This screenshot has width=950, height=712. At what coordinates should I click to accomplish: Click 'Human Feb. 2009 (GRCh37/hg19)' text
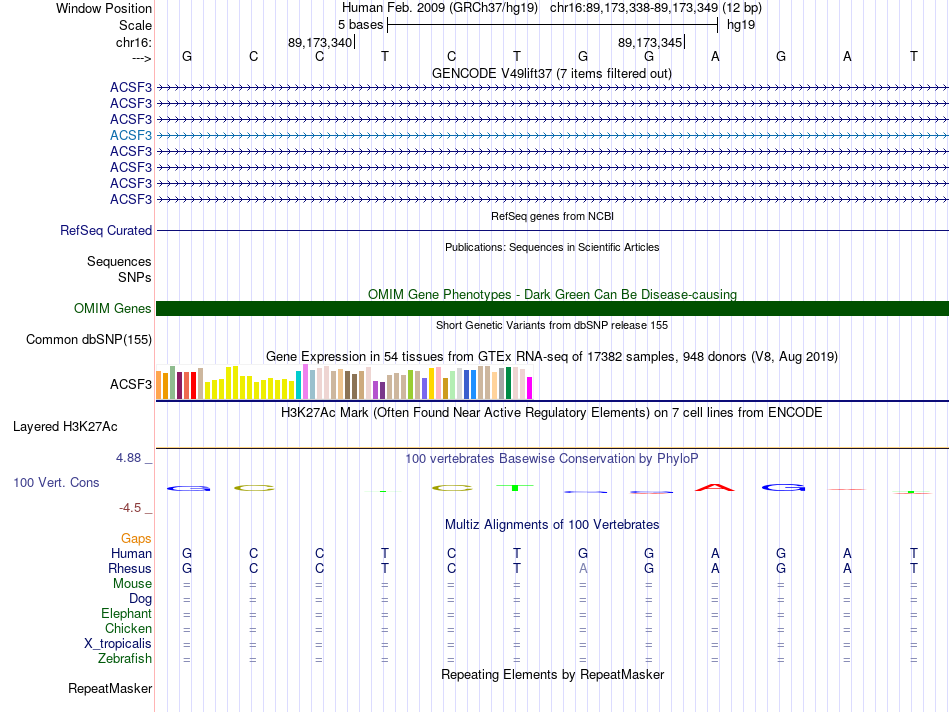point(440,8)
